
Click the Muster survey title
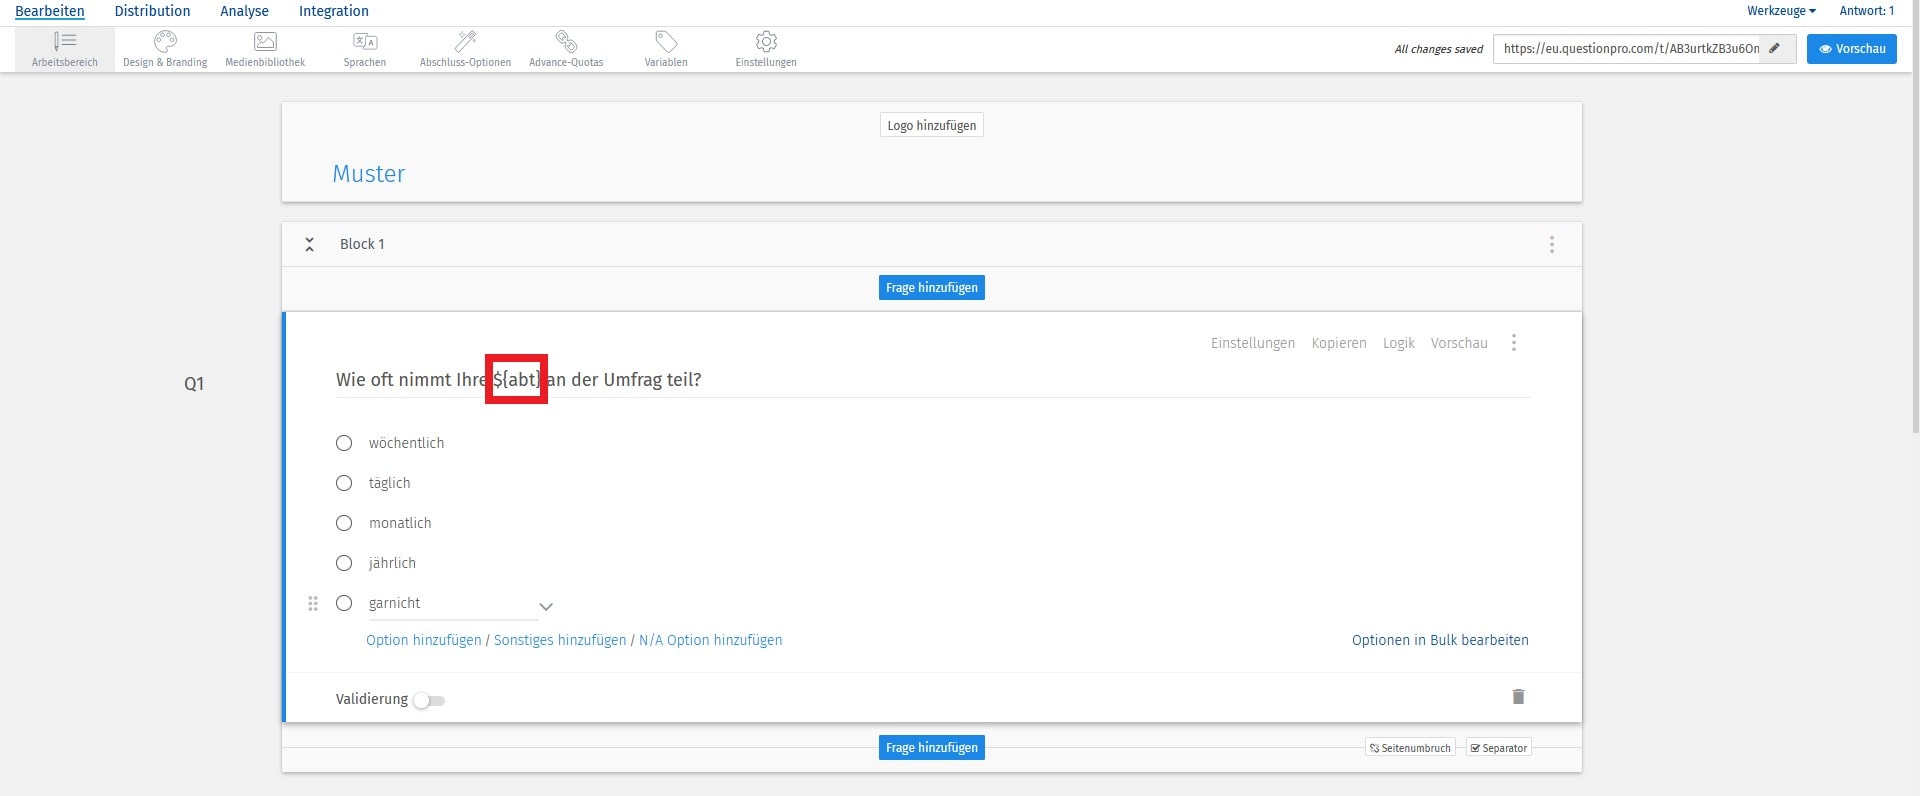pos(369,174)
